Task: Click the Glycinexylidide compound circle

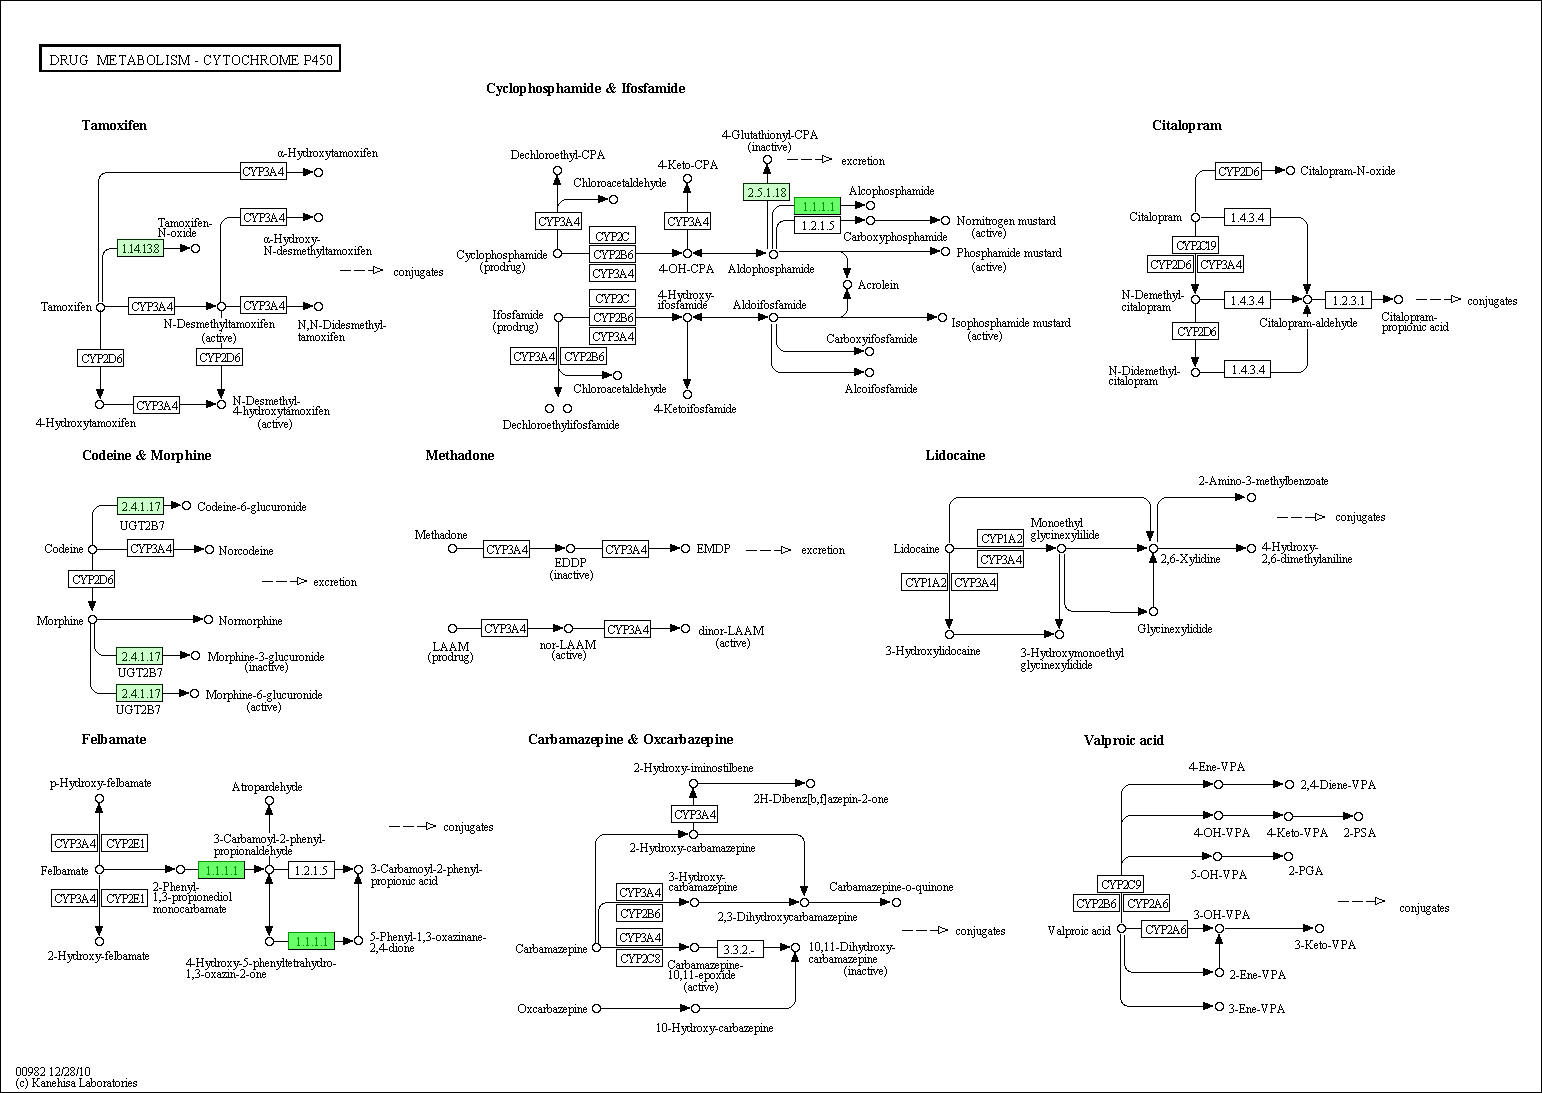Action: point(1153,611)
